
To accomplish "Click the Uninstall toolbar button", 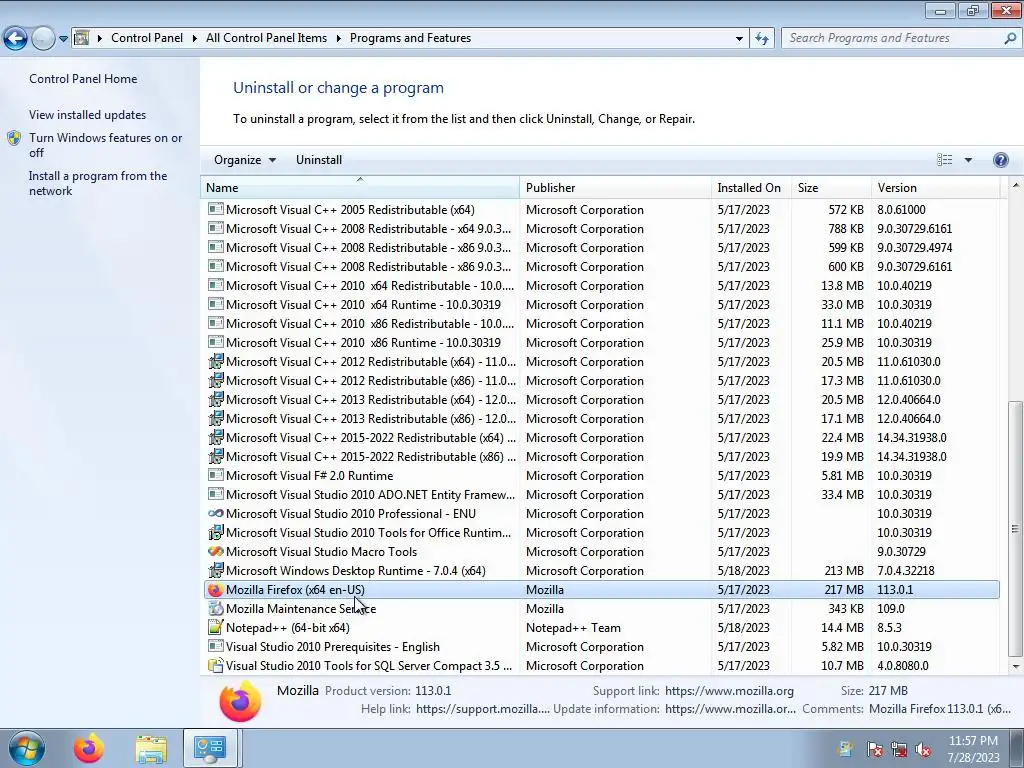I will pos(319,159).
